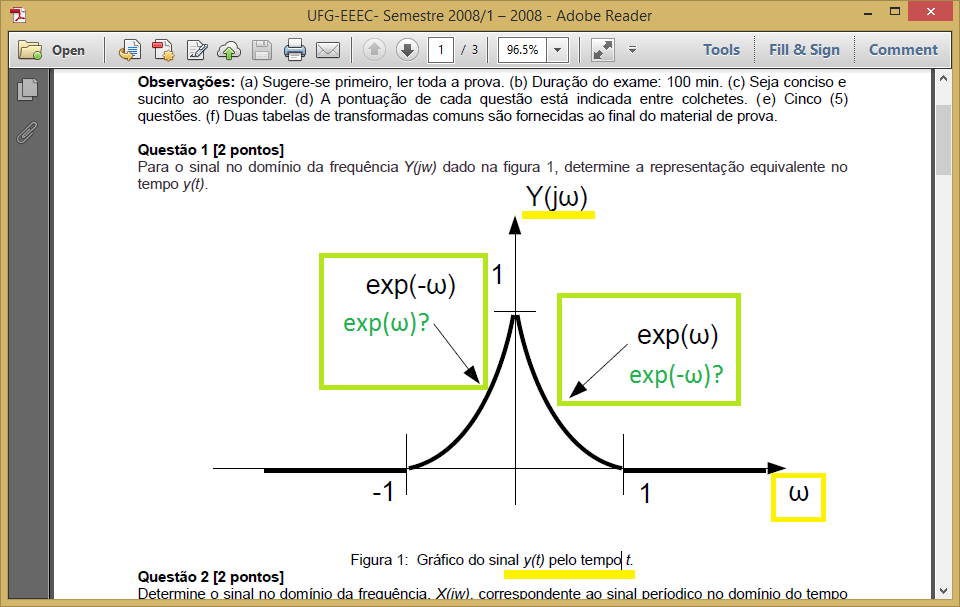Click the Y(jω) axis label
The height and width of the screenshot is (607, 960).
tap(557, 197)
